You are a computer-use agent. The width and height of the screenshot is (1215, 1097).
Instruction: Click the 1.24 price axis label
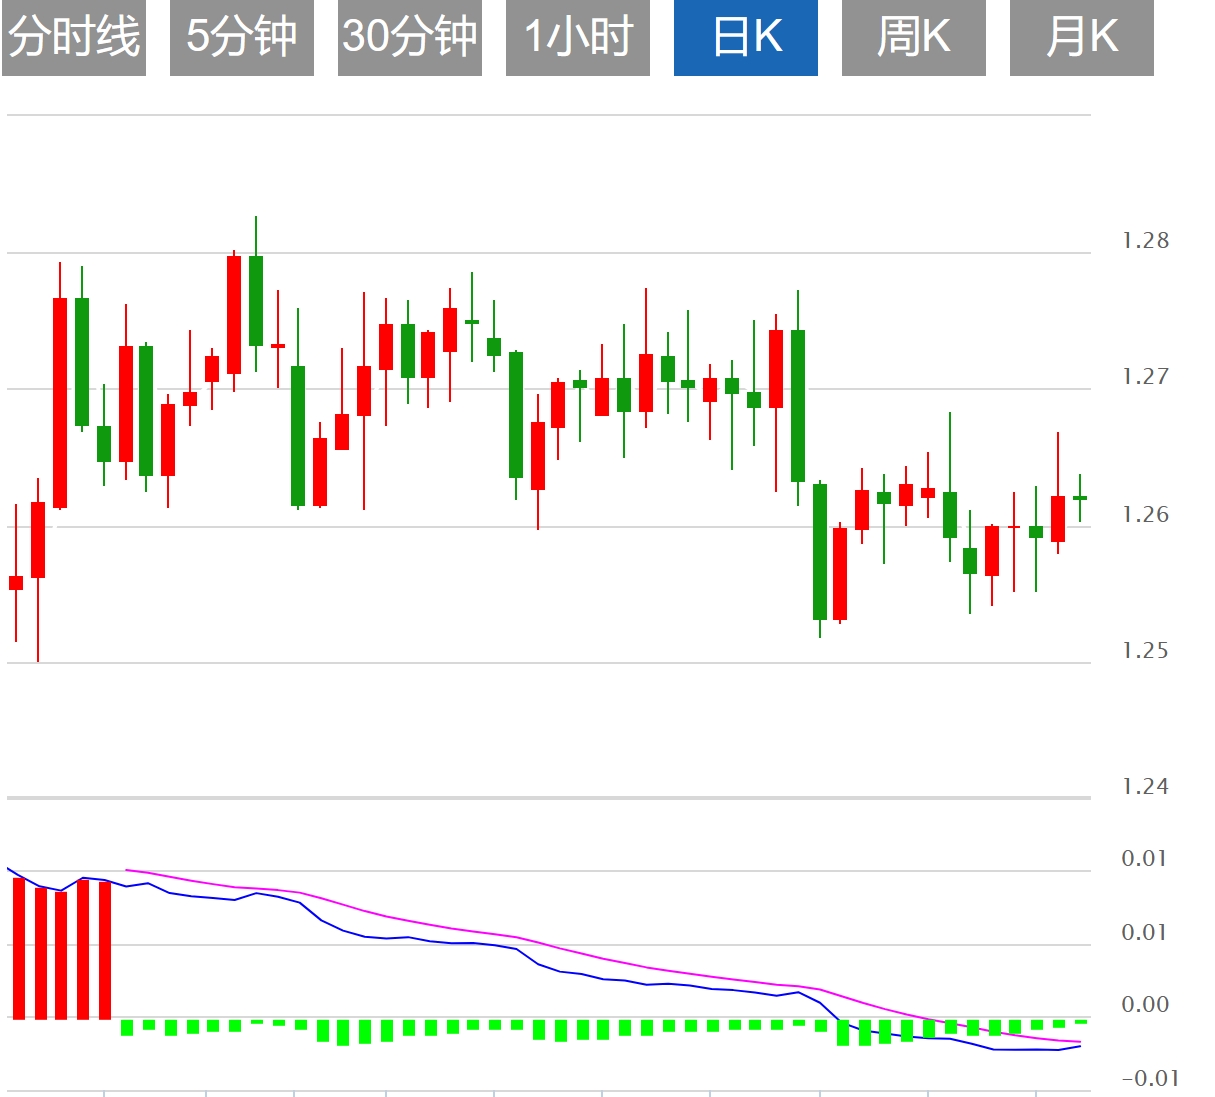point(1145,787)
